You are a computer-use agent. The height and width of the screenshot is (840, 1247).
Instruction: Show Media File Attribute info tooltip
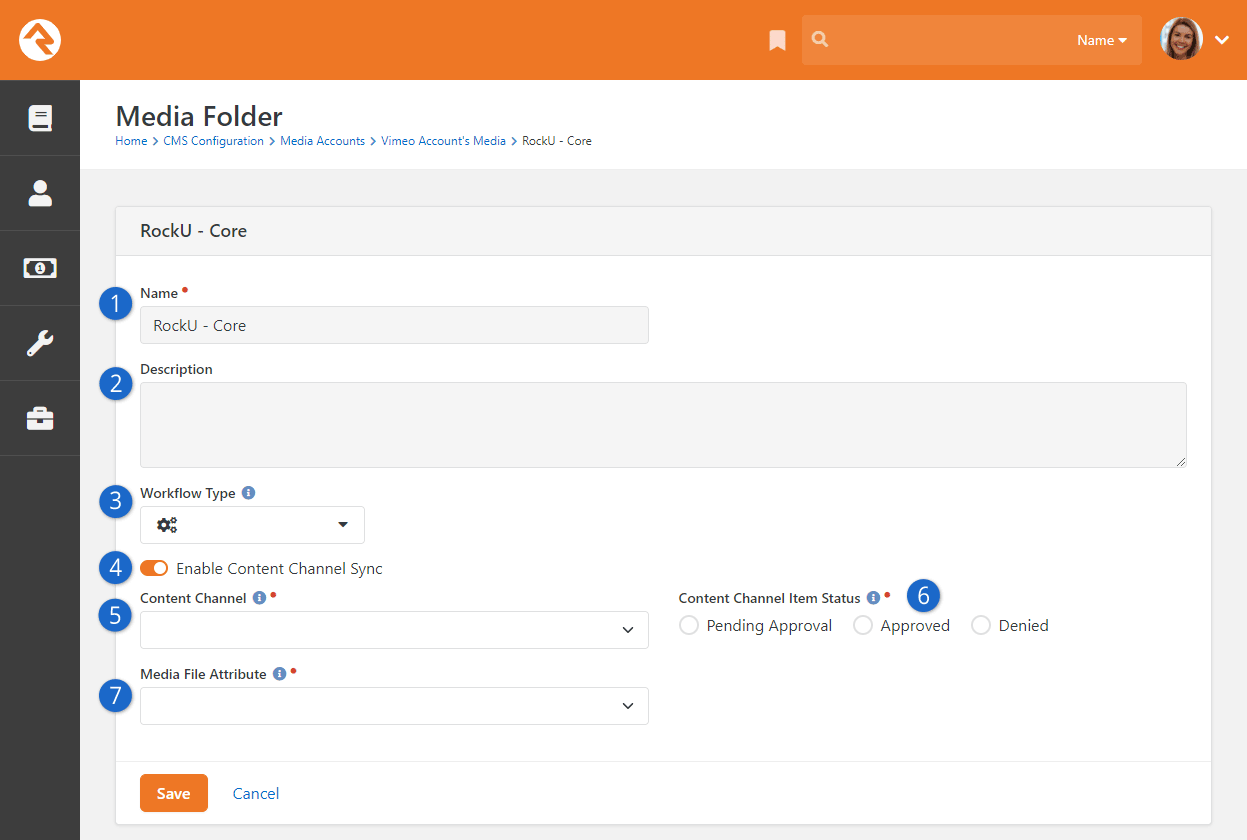click(279, 674)
